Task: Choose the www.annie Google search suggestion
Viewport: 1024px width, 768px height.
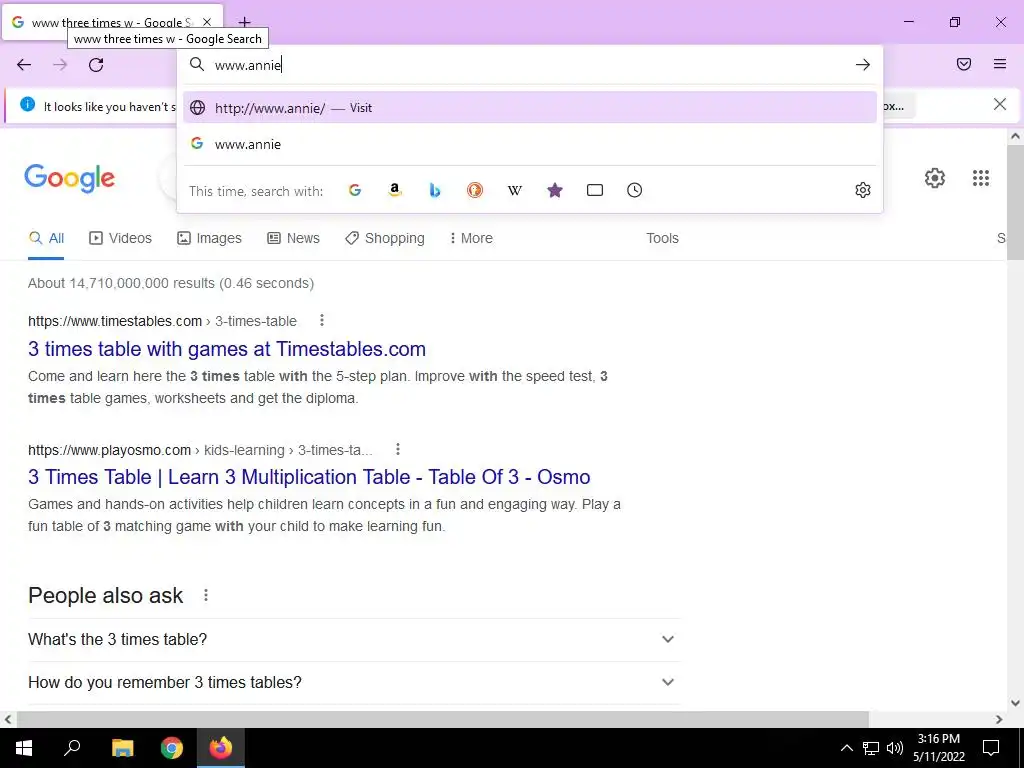Action: click(530, 144)
